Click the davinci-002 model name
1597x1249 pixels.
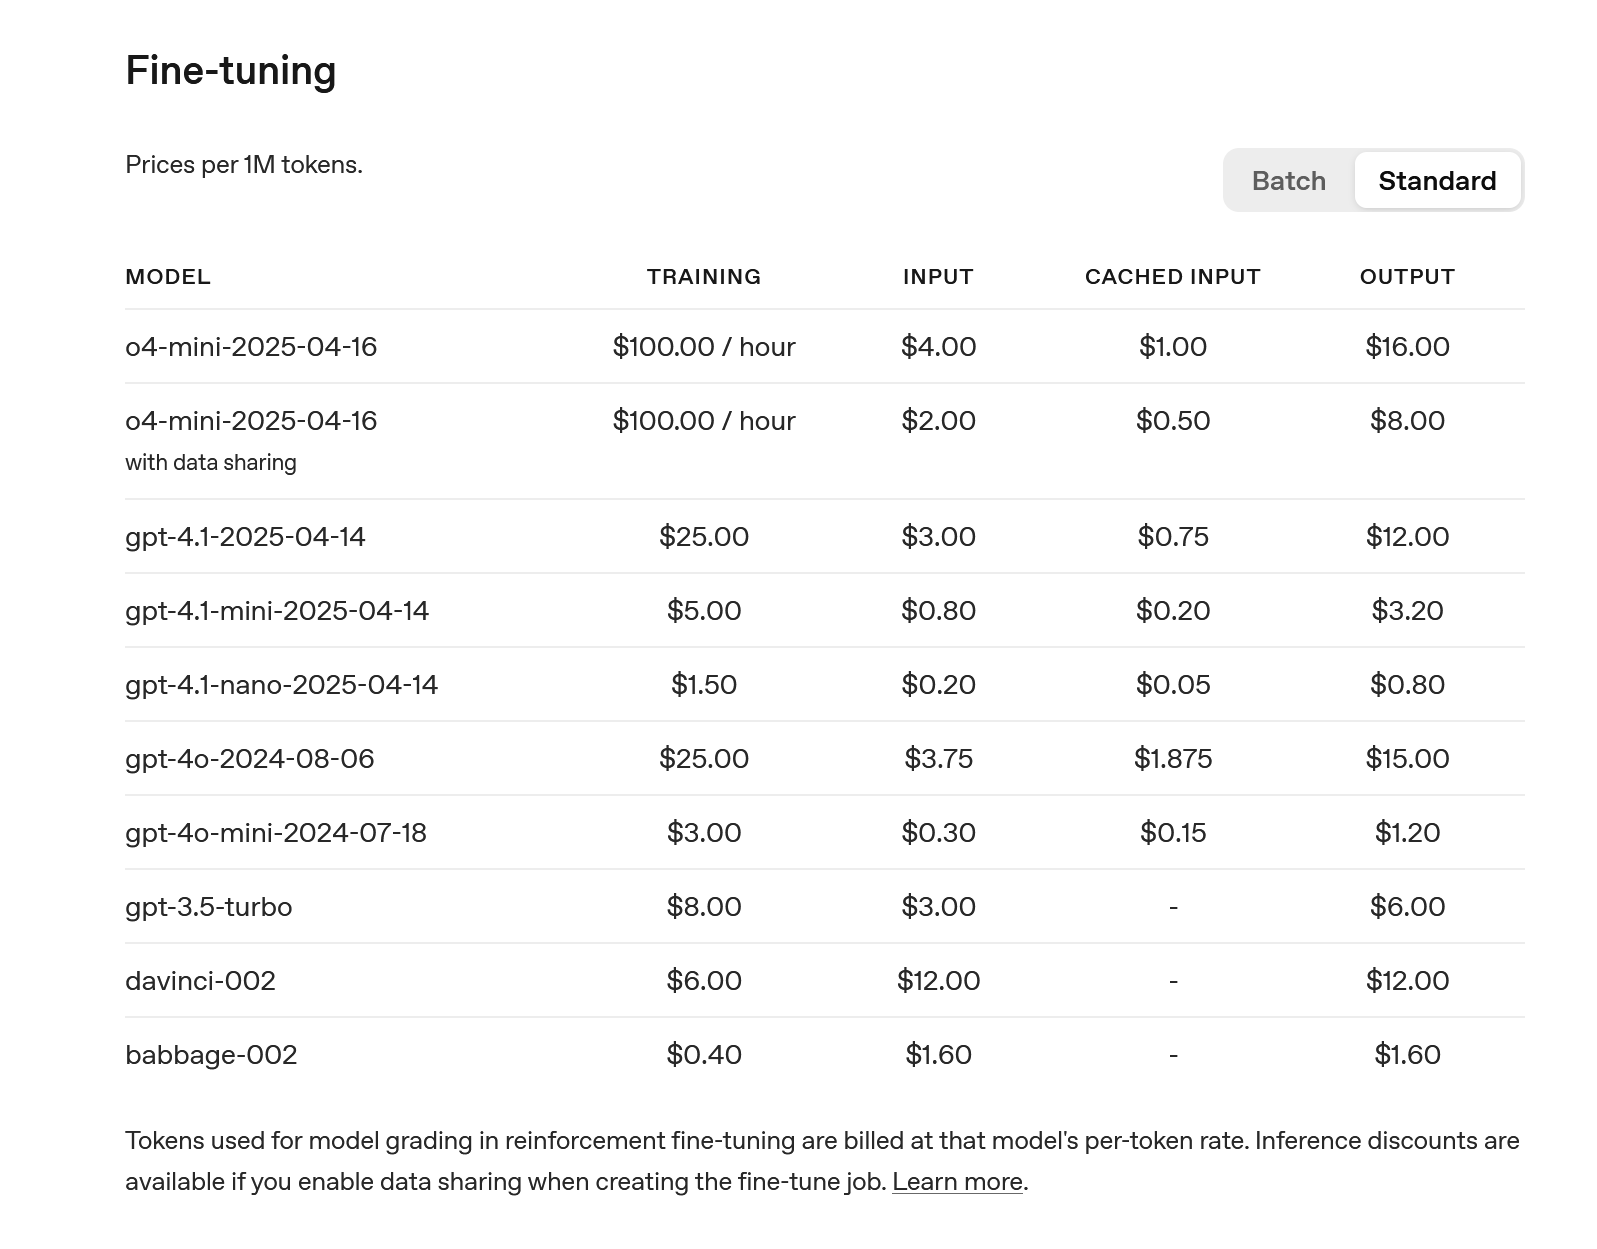pos(200,981)
